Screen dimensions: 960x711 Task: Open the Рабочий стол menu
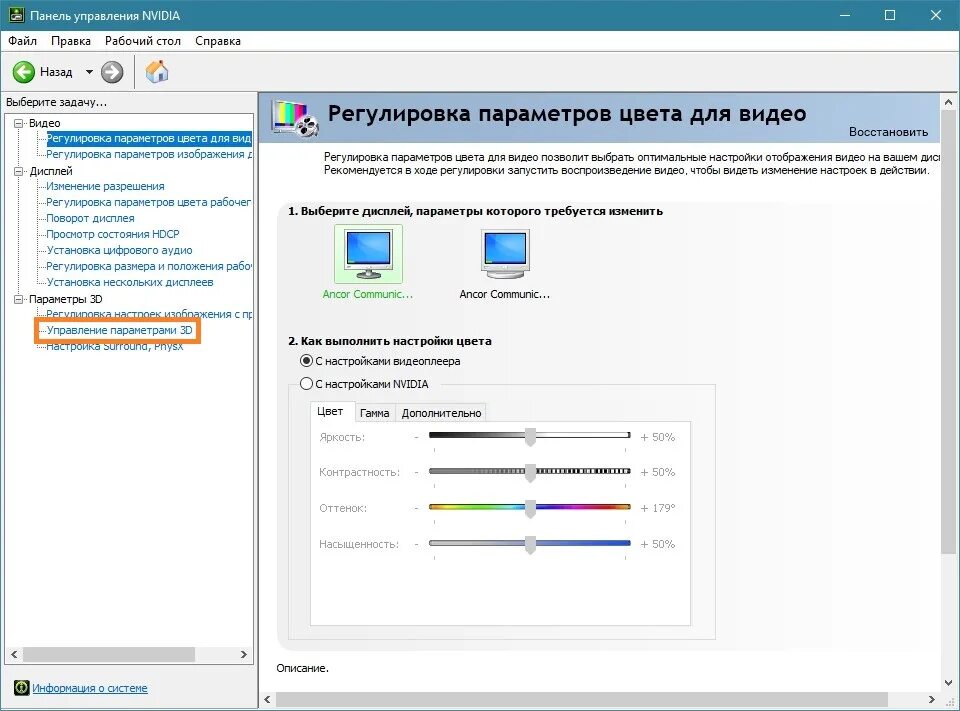pos(143,41)
